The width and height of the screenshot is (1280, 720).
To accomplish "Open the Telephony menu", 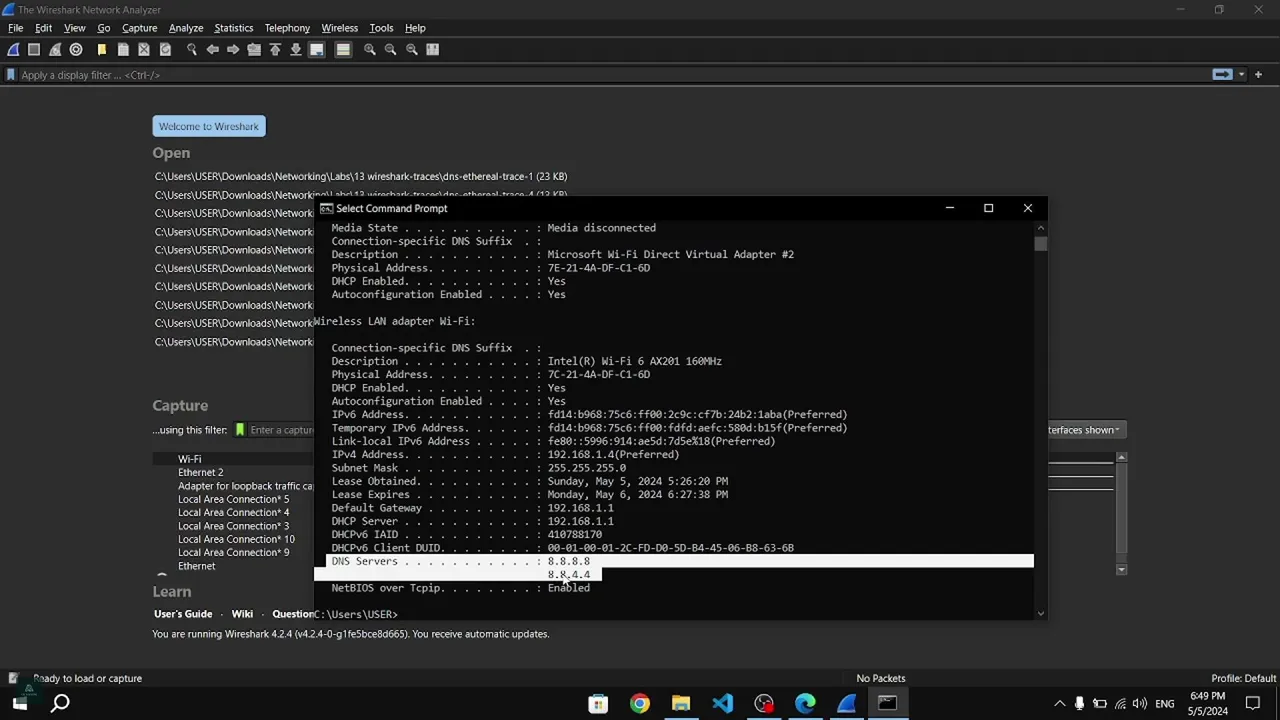I will click(x=287, y=28).
